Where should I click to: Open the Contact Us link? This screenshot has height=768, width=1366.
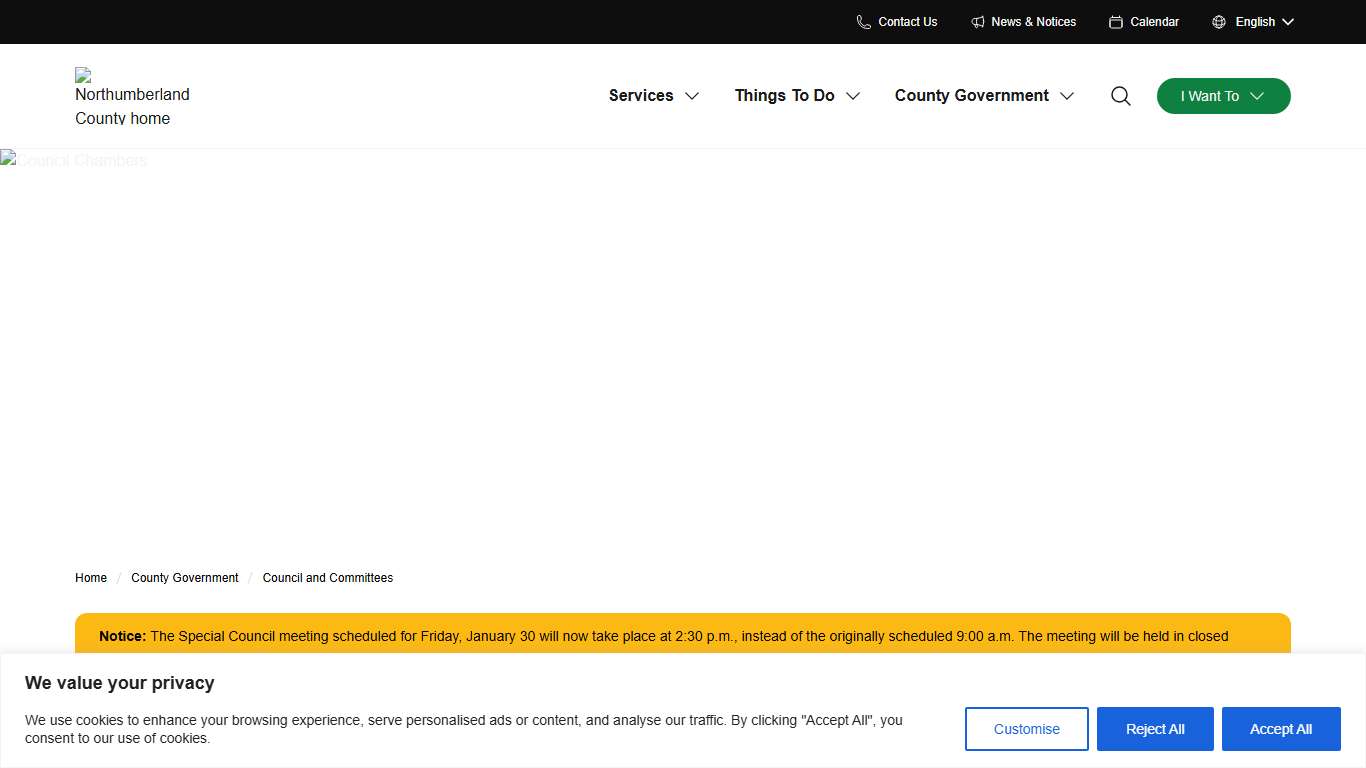pos(907,22)
